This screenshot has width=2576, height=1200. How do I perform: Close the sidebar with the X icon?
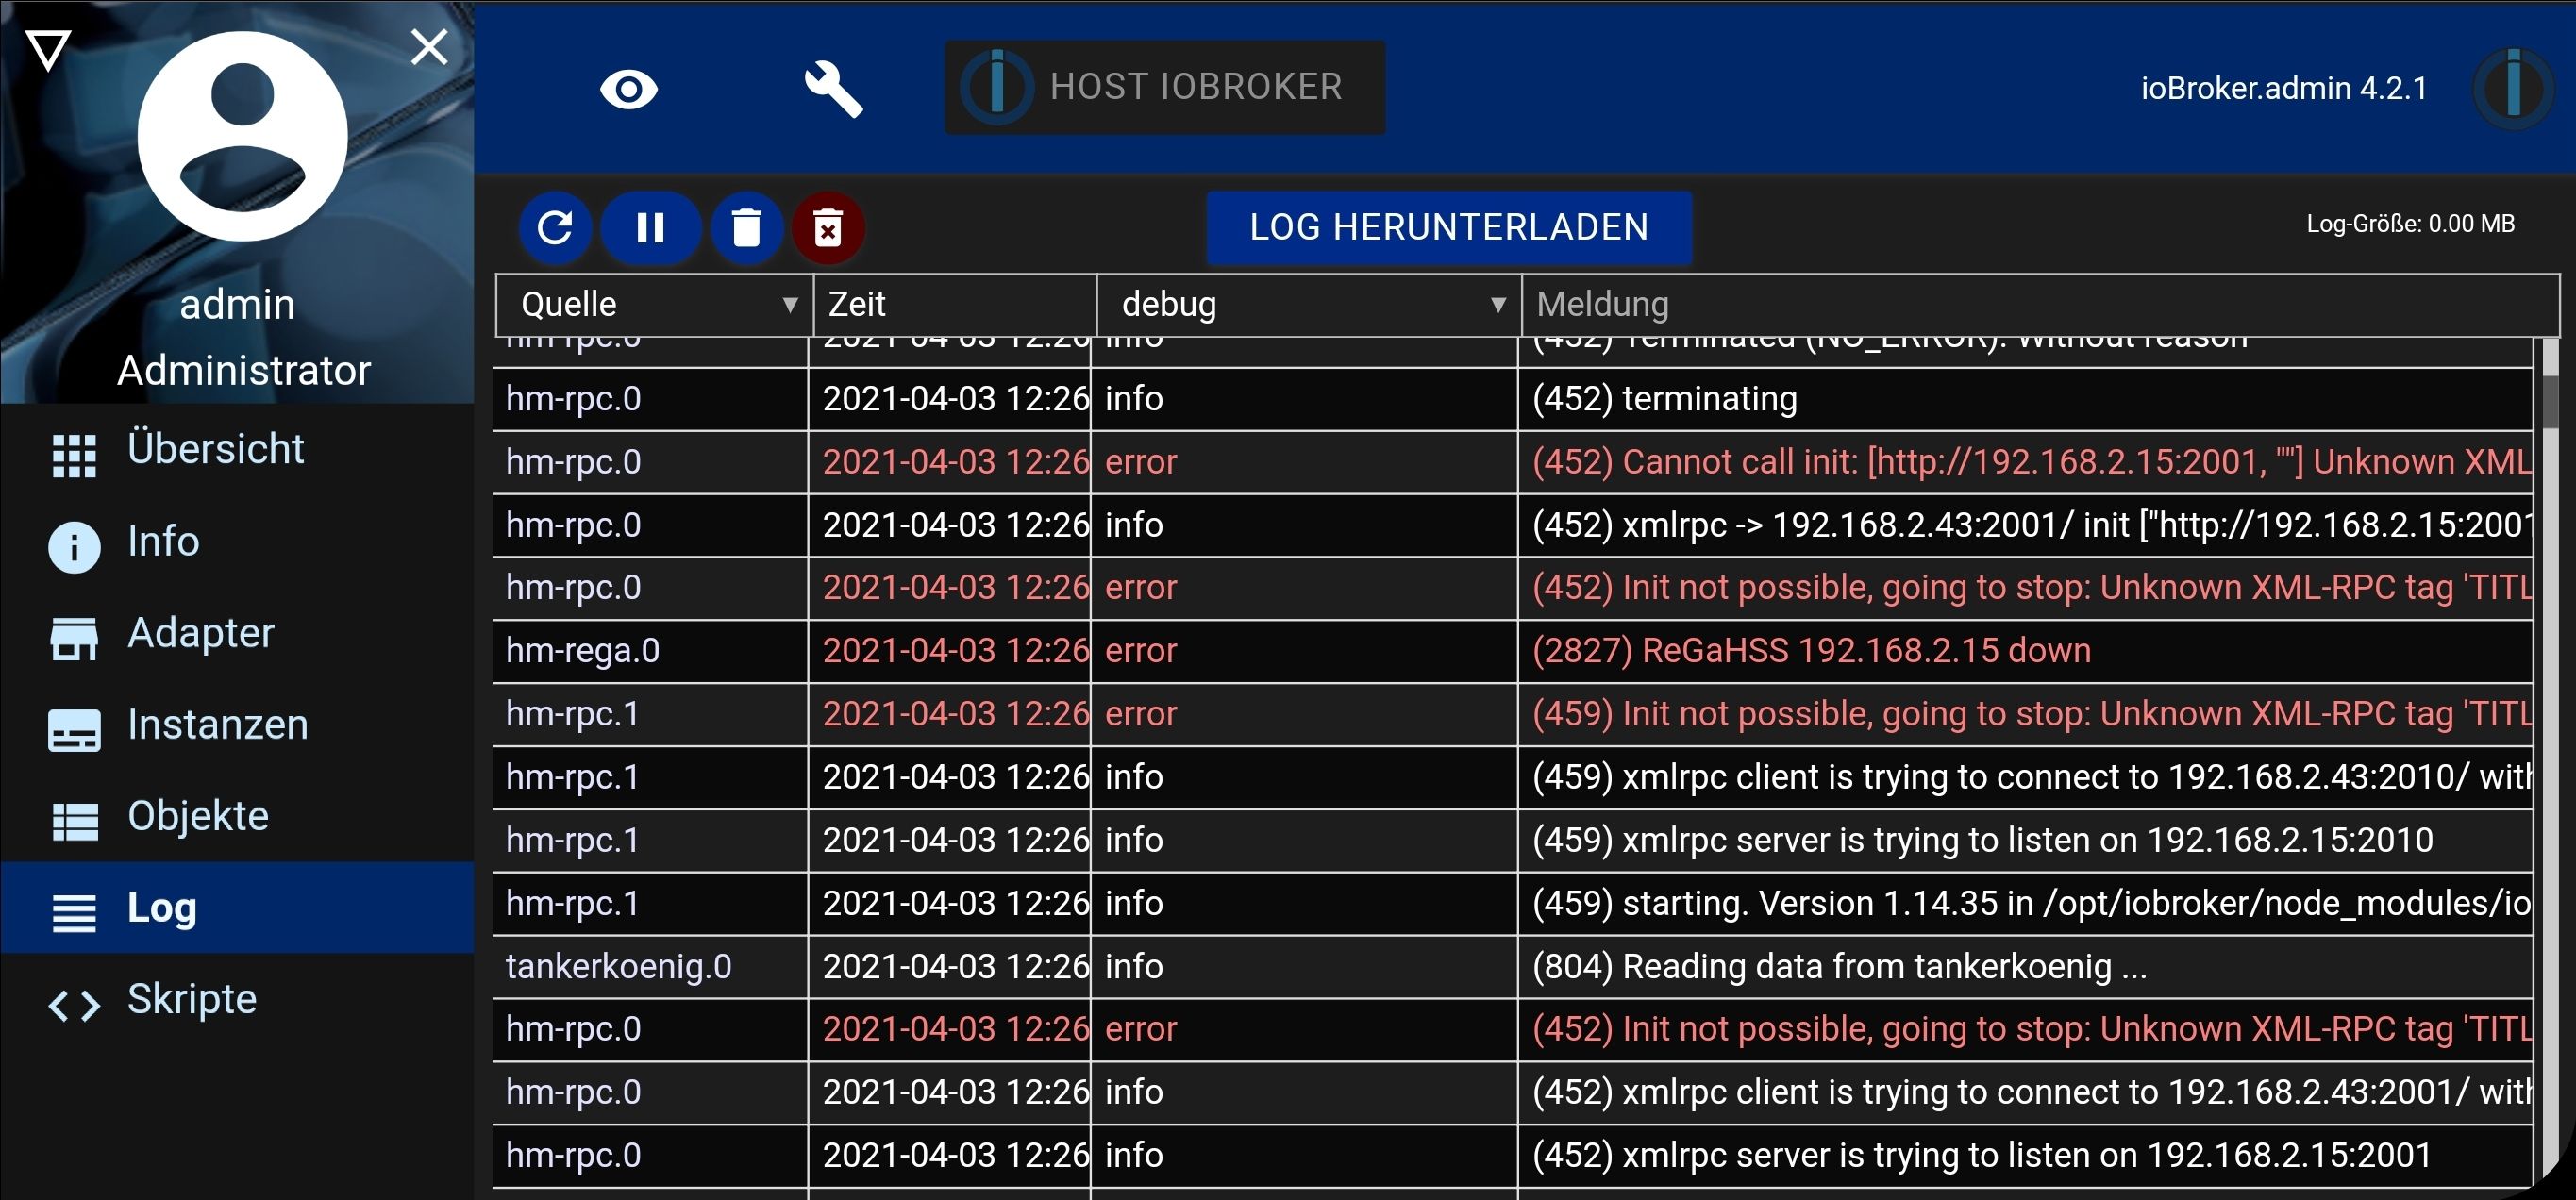pos(429,47)
